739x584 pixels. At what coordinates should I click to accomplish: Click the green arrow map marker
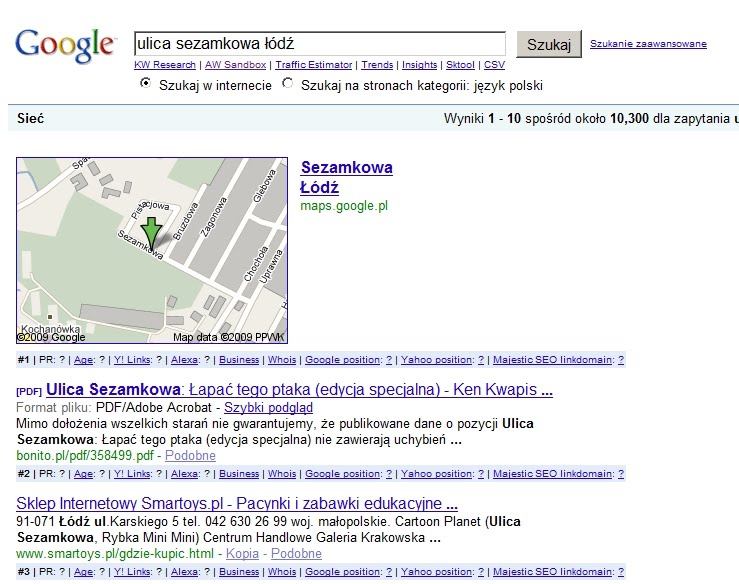(x=152, y=233)
